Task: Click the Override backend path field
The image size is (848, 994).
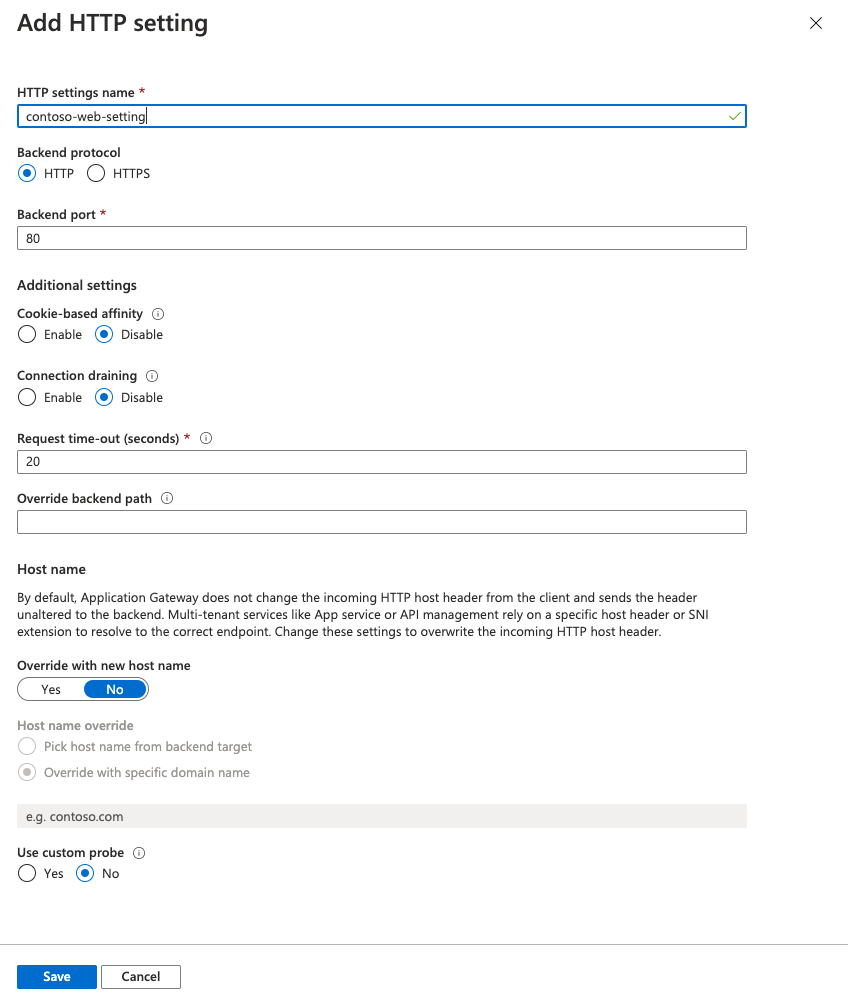Action: click(381, 521)
